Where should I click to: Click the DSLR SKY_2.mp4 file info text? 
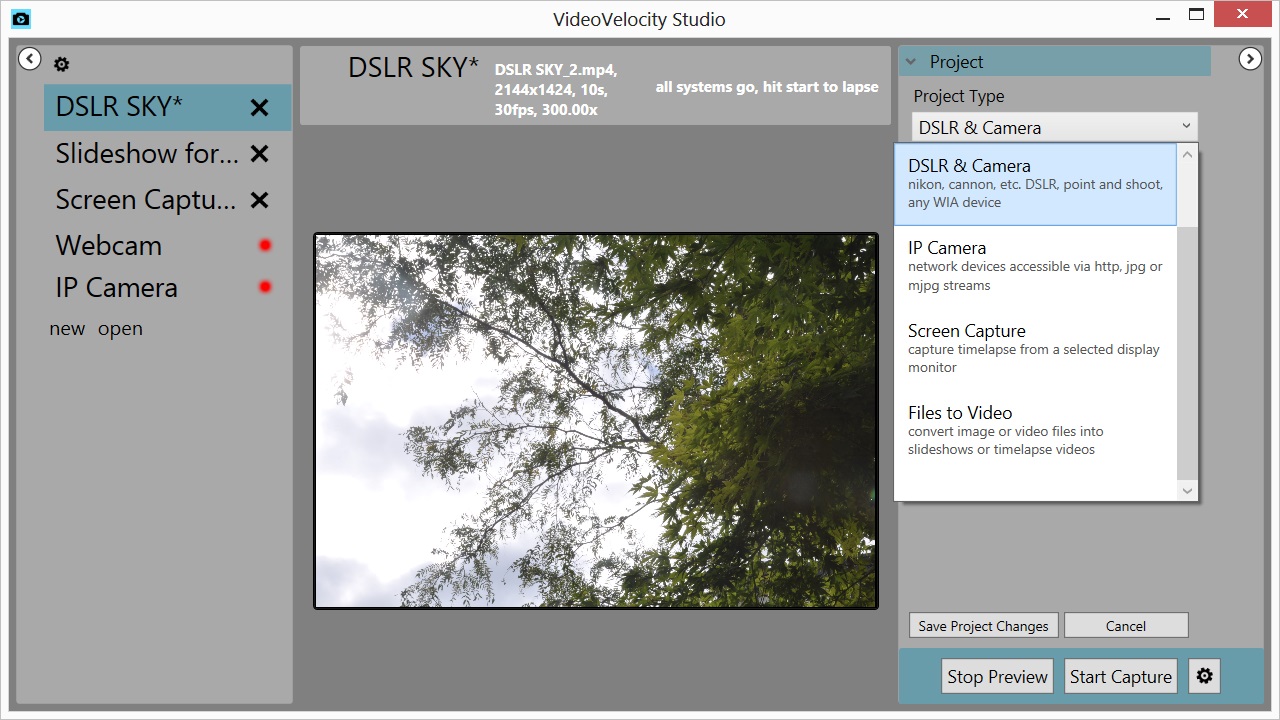tap(557, 89)
